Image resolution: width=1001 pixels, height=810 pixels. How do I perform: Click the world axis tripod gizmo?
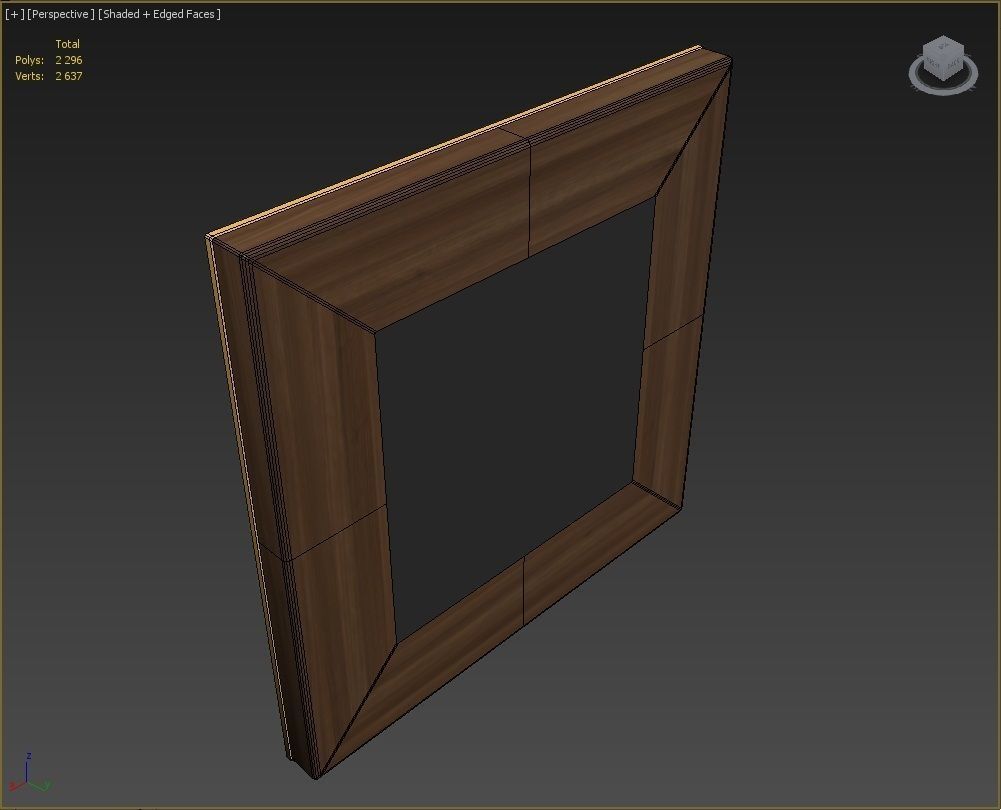29,774
